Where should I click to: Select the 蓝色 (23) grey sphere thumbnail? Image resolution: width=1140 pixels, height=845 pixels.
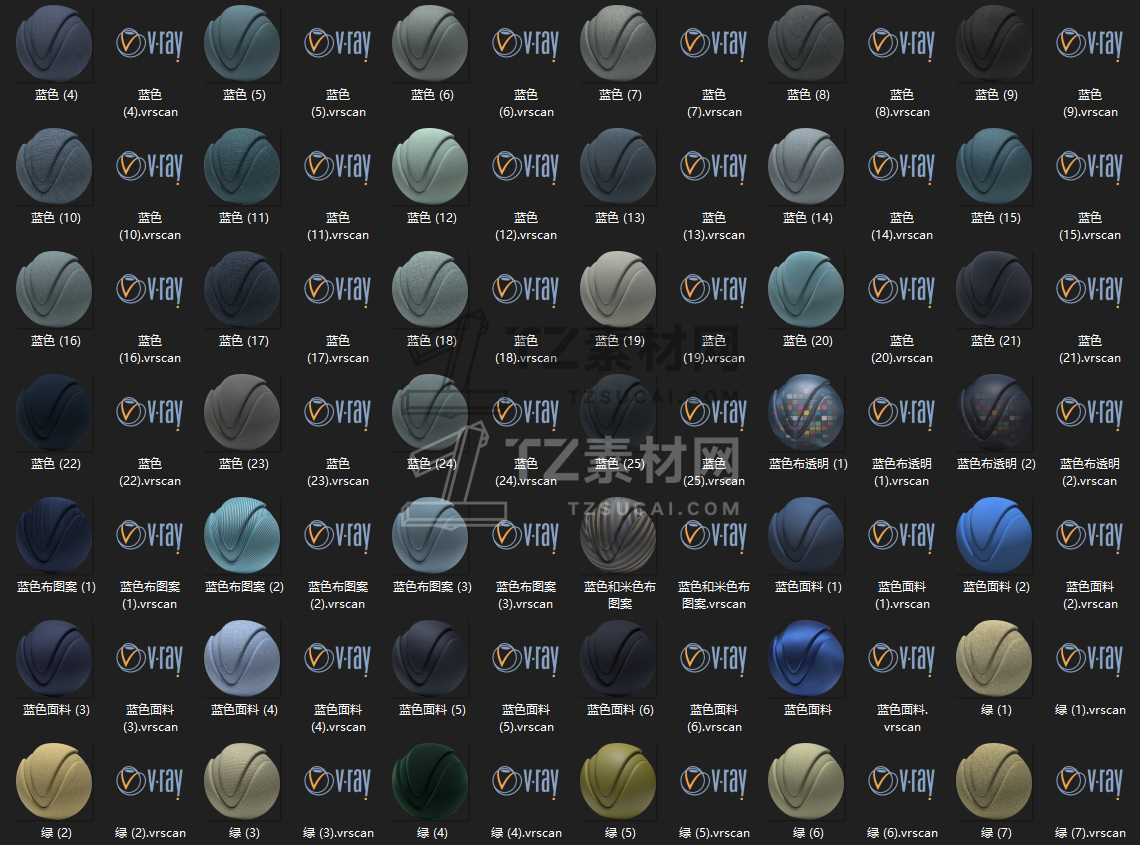(243, 412)
